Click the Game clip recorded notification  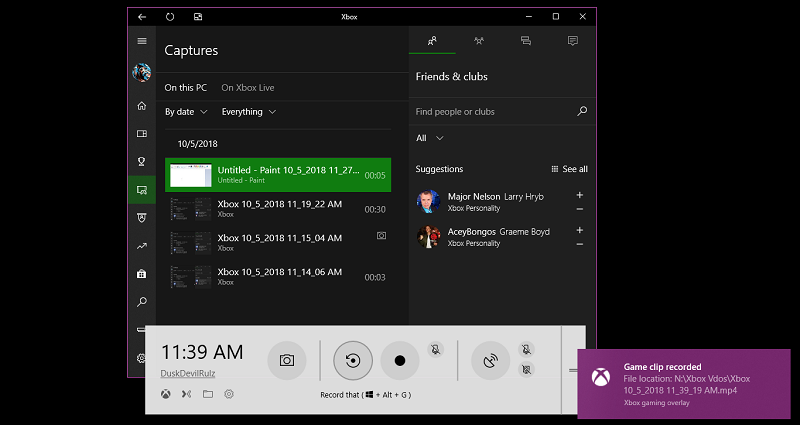(684, 384)
